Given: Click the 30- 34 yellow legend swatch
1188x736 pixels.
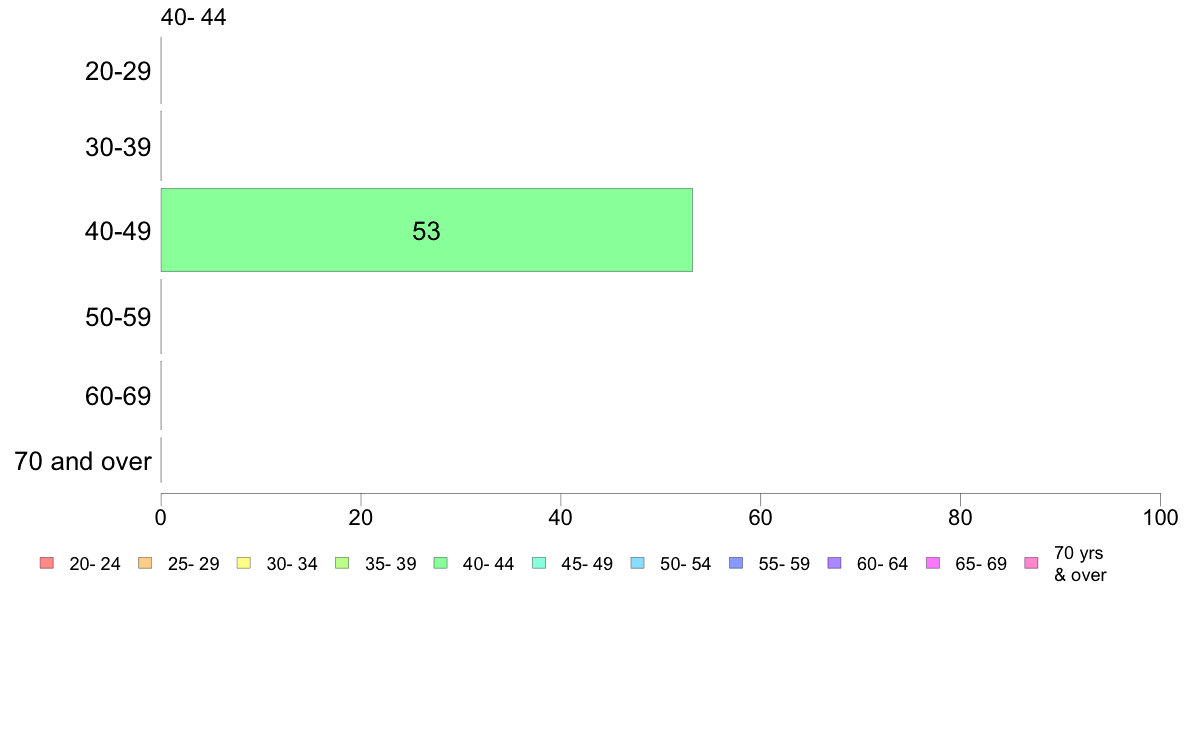Looking at the screenshot, I should [244, 563].
